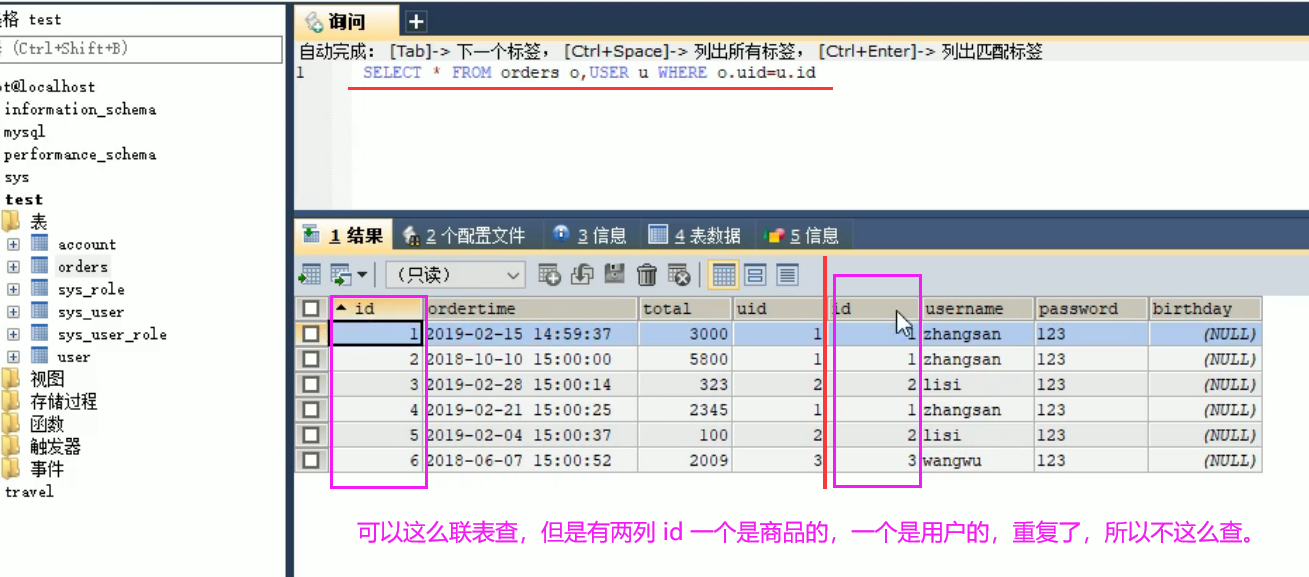Image resolution: width=1309 pixels, height=577 pixels.
Task: Open the 4 表数据 tab
Action: (x=695, y=236)
